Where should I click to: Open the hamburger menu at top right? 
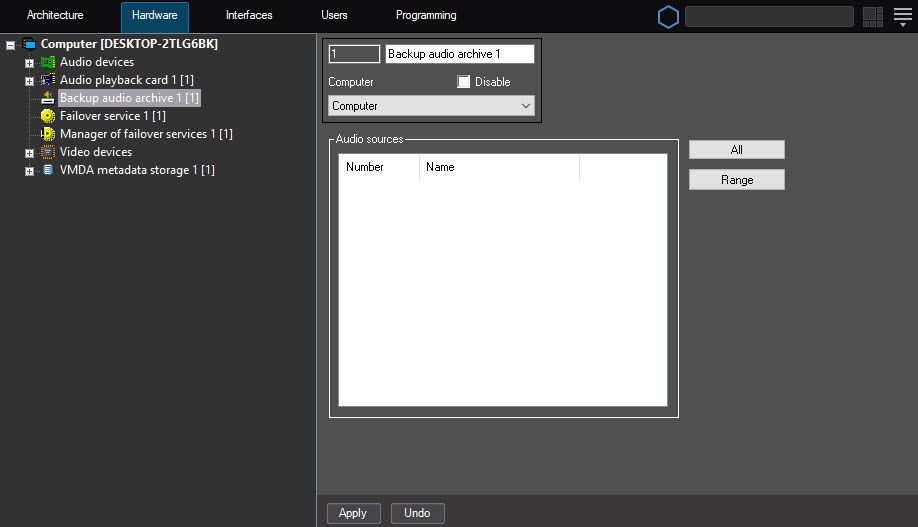tap(902, 16)
